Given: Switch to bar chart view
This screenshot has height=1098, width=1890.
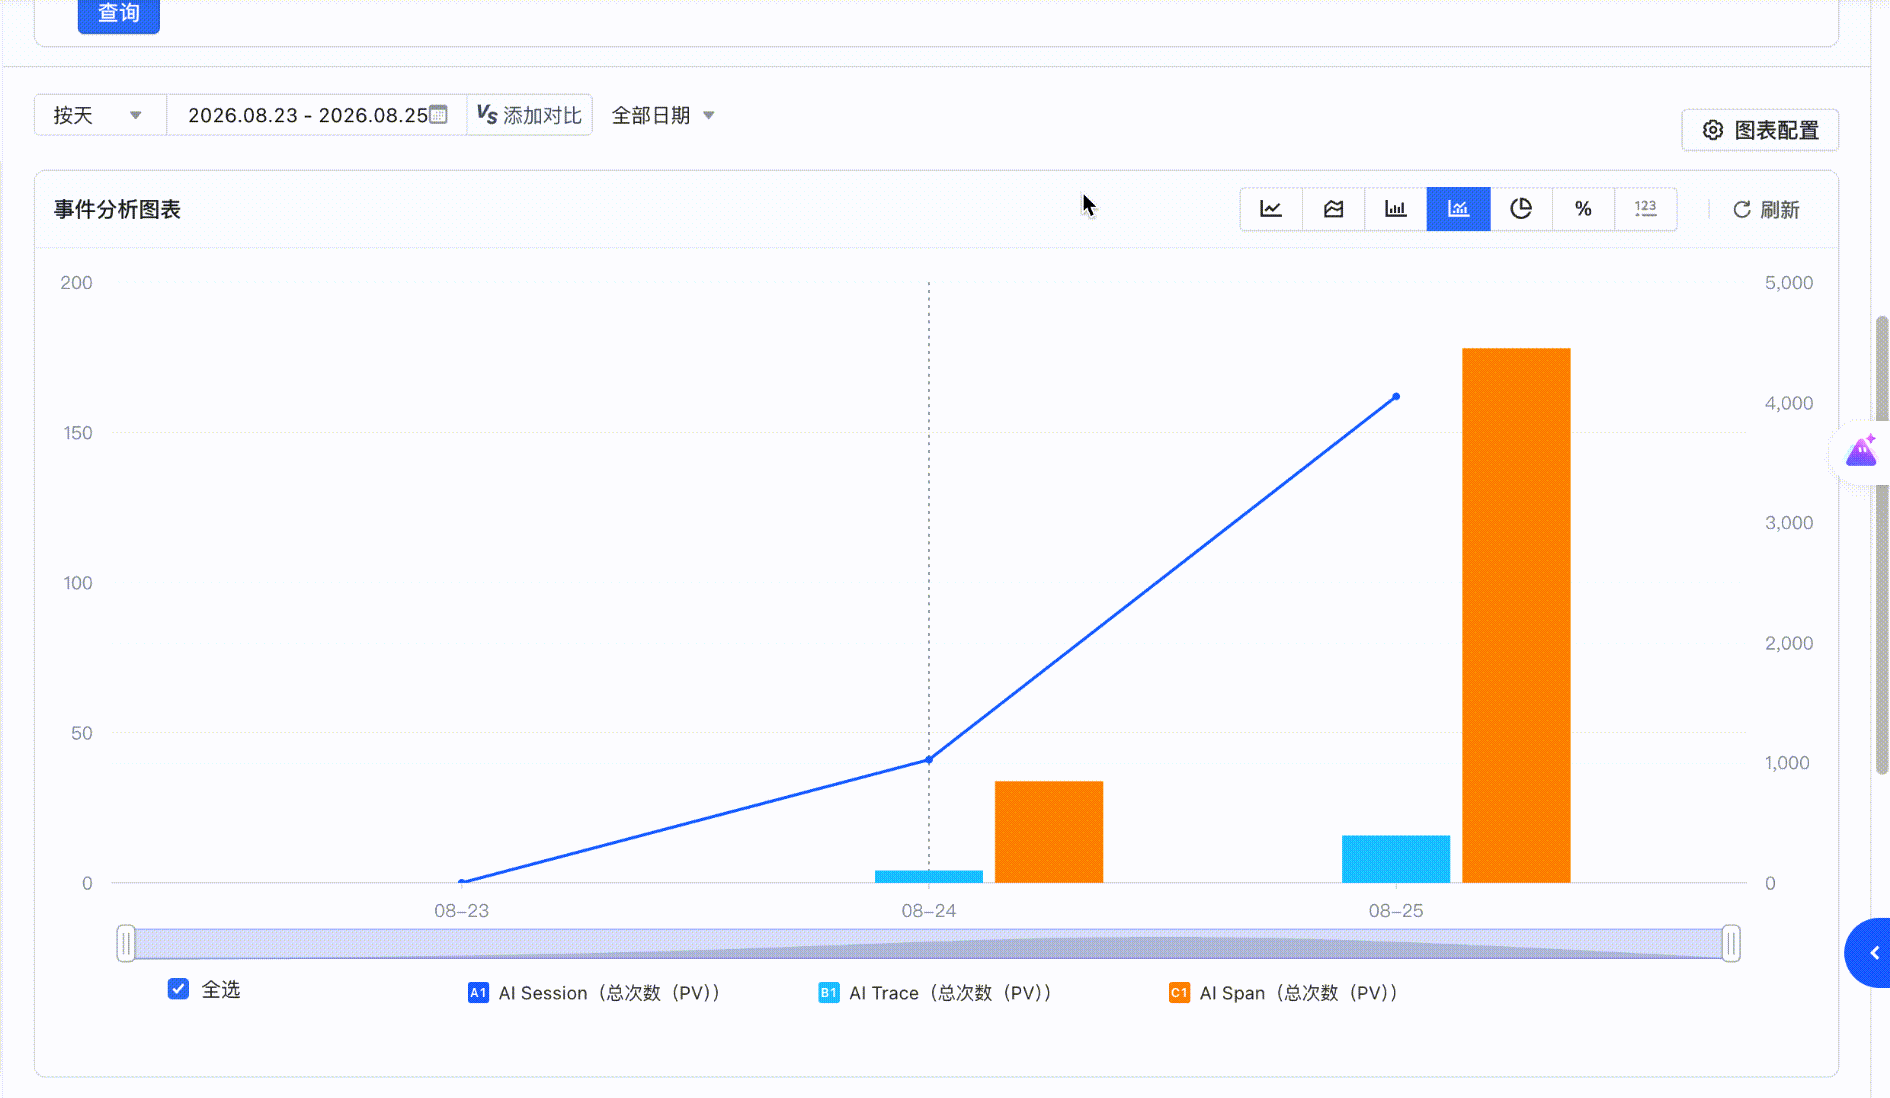Looking at the screenshot, I should pos(1395,209).
